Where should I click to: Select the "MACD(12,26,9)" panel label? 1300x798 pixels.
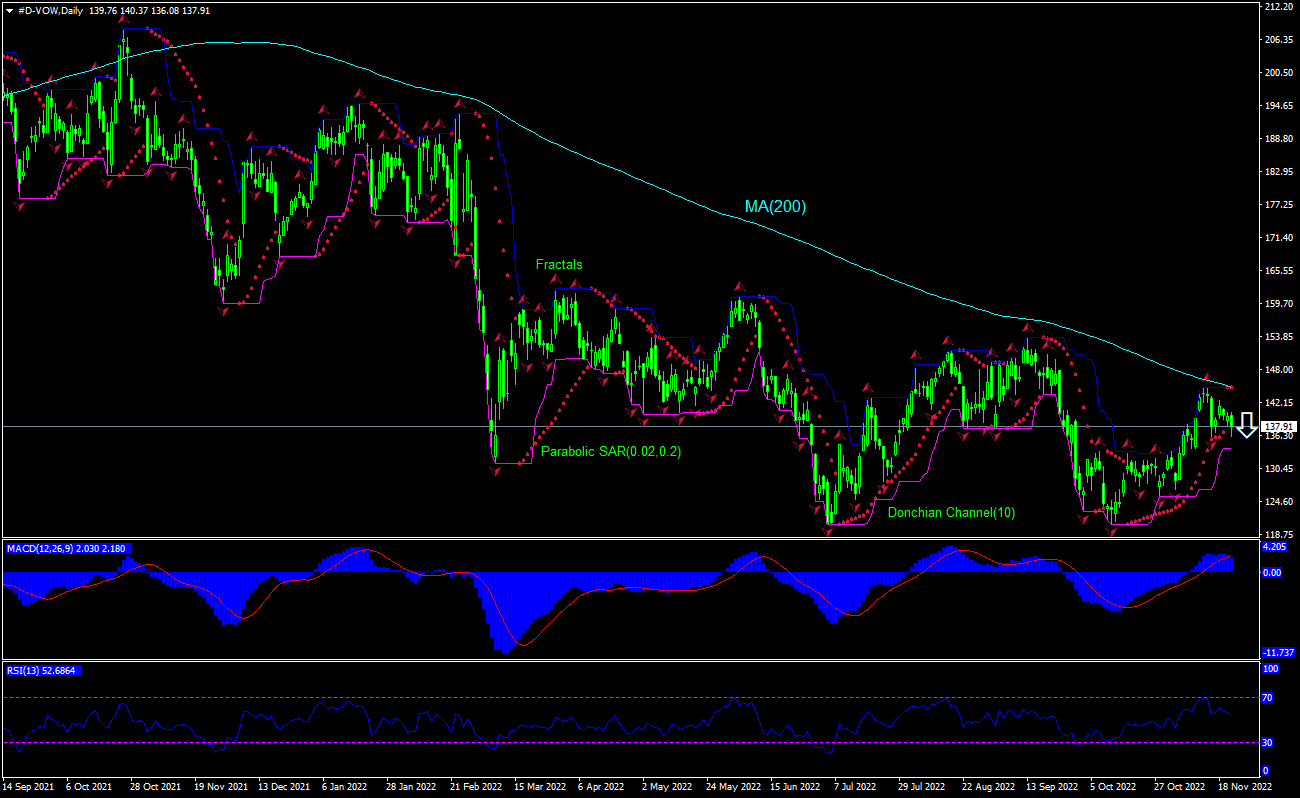(40, 548)
